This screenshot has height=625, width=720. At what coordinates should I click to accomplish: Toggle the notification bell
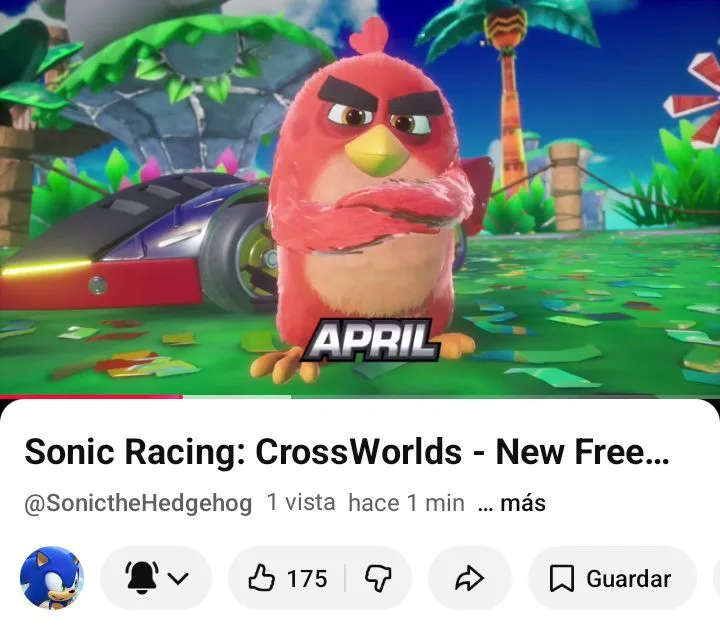point(142,575)
